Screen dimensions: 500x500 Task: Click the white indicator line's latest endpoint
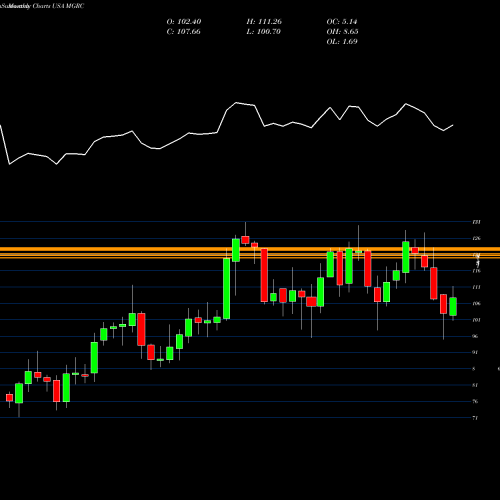tap(453, 125)
